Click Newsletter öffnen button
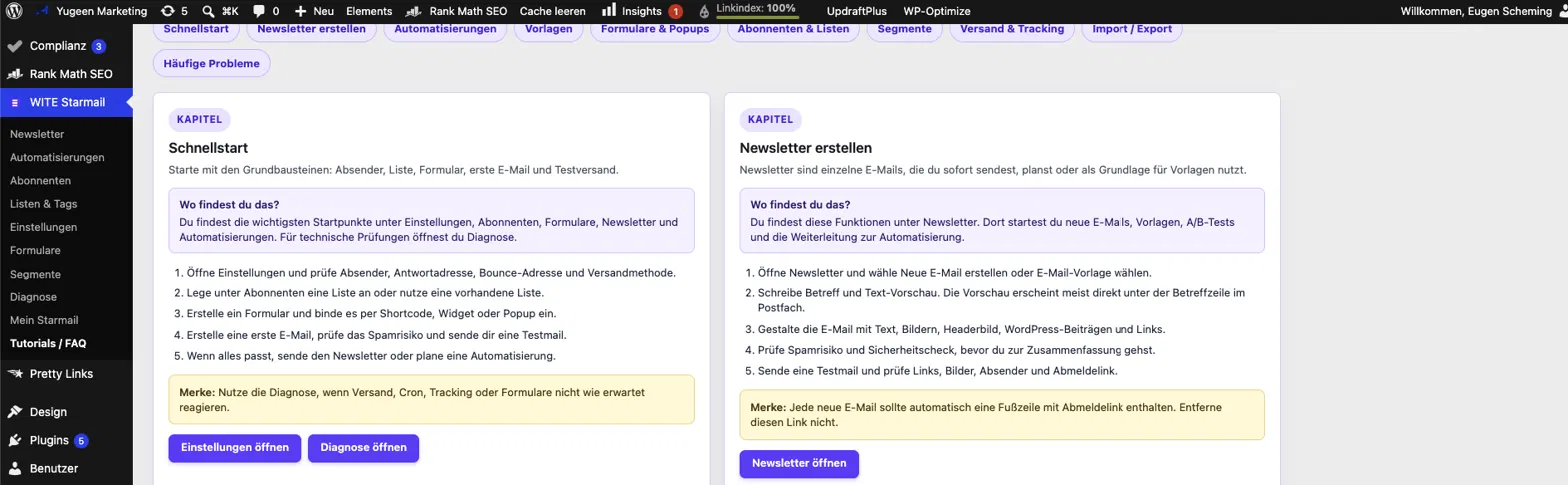The height and width of the screenshot is (485, 1568). [799, 464]
